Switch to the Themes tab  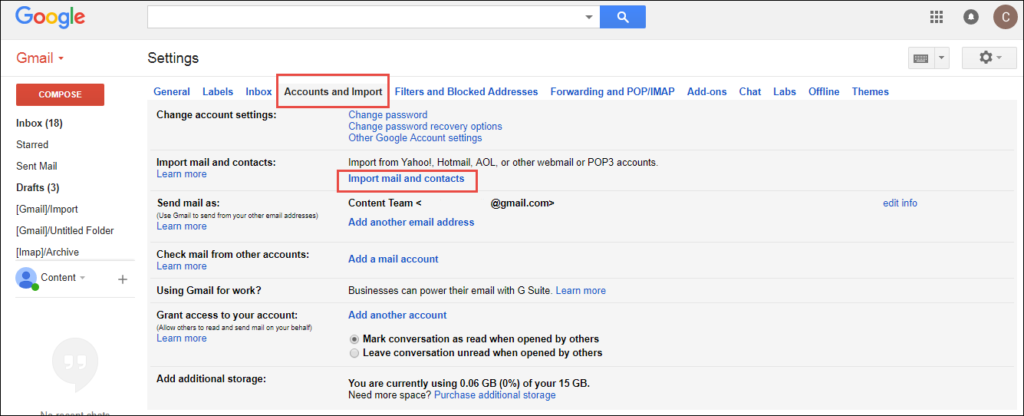point(870,92)
